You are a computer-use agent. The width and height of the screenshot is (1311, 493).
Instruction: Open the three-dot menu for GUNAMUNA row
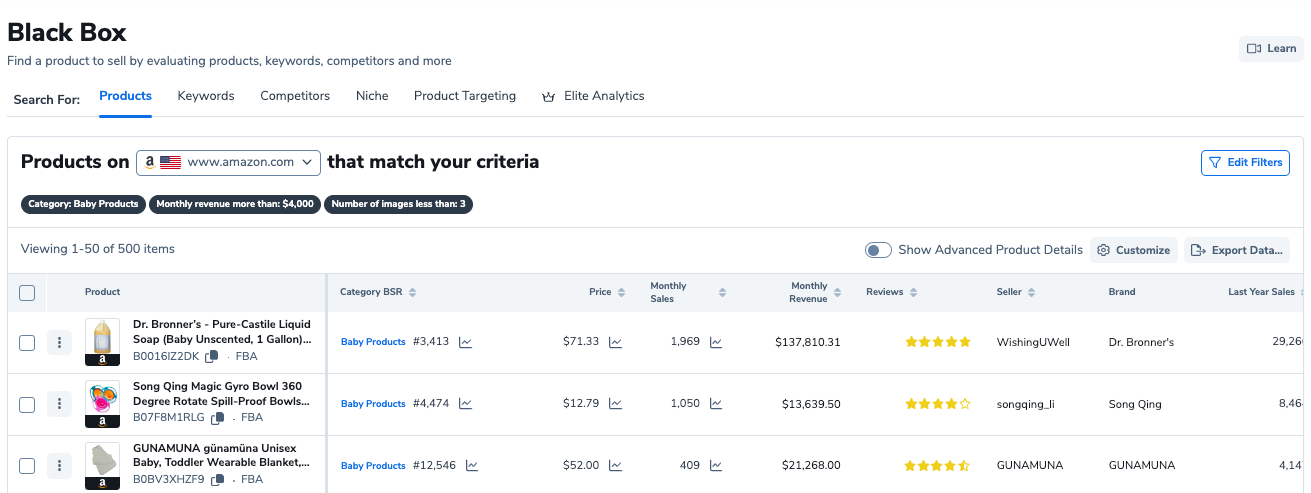tap(60, 466)
